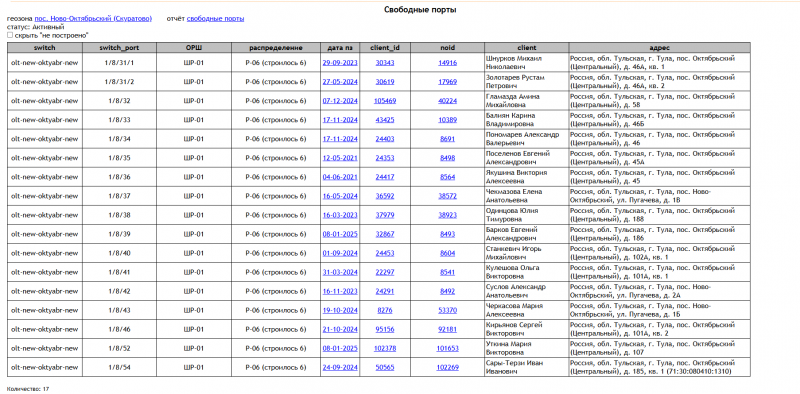Screen dimensions: 800x394
Task: Open client_id link 102378
Action: [385, 349]
